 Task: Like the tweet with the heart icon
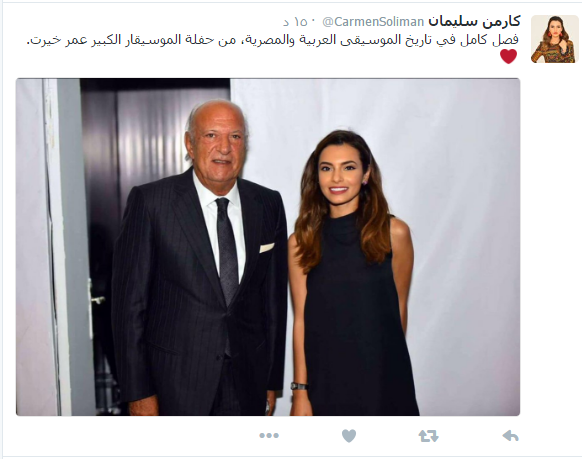pyautogui.click(x=349, y=436)
